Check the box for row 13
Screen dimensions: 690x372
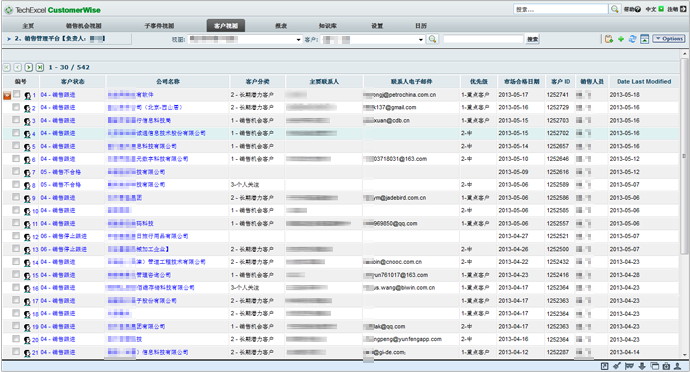click(16, 249)
